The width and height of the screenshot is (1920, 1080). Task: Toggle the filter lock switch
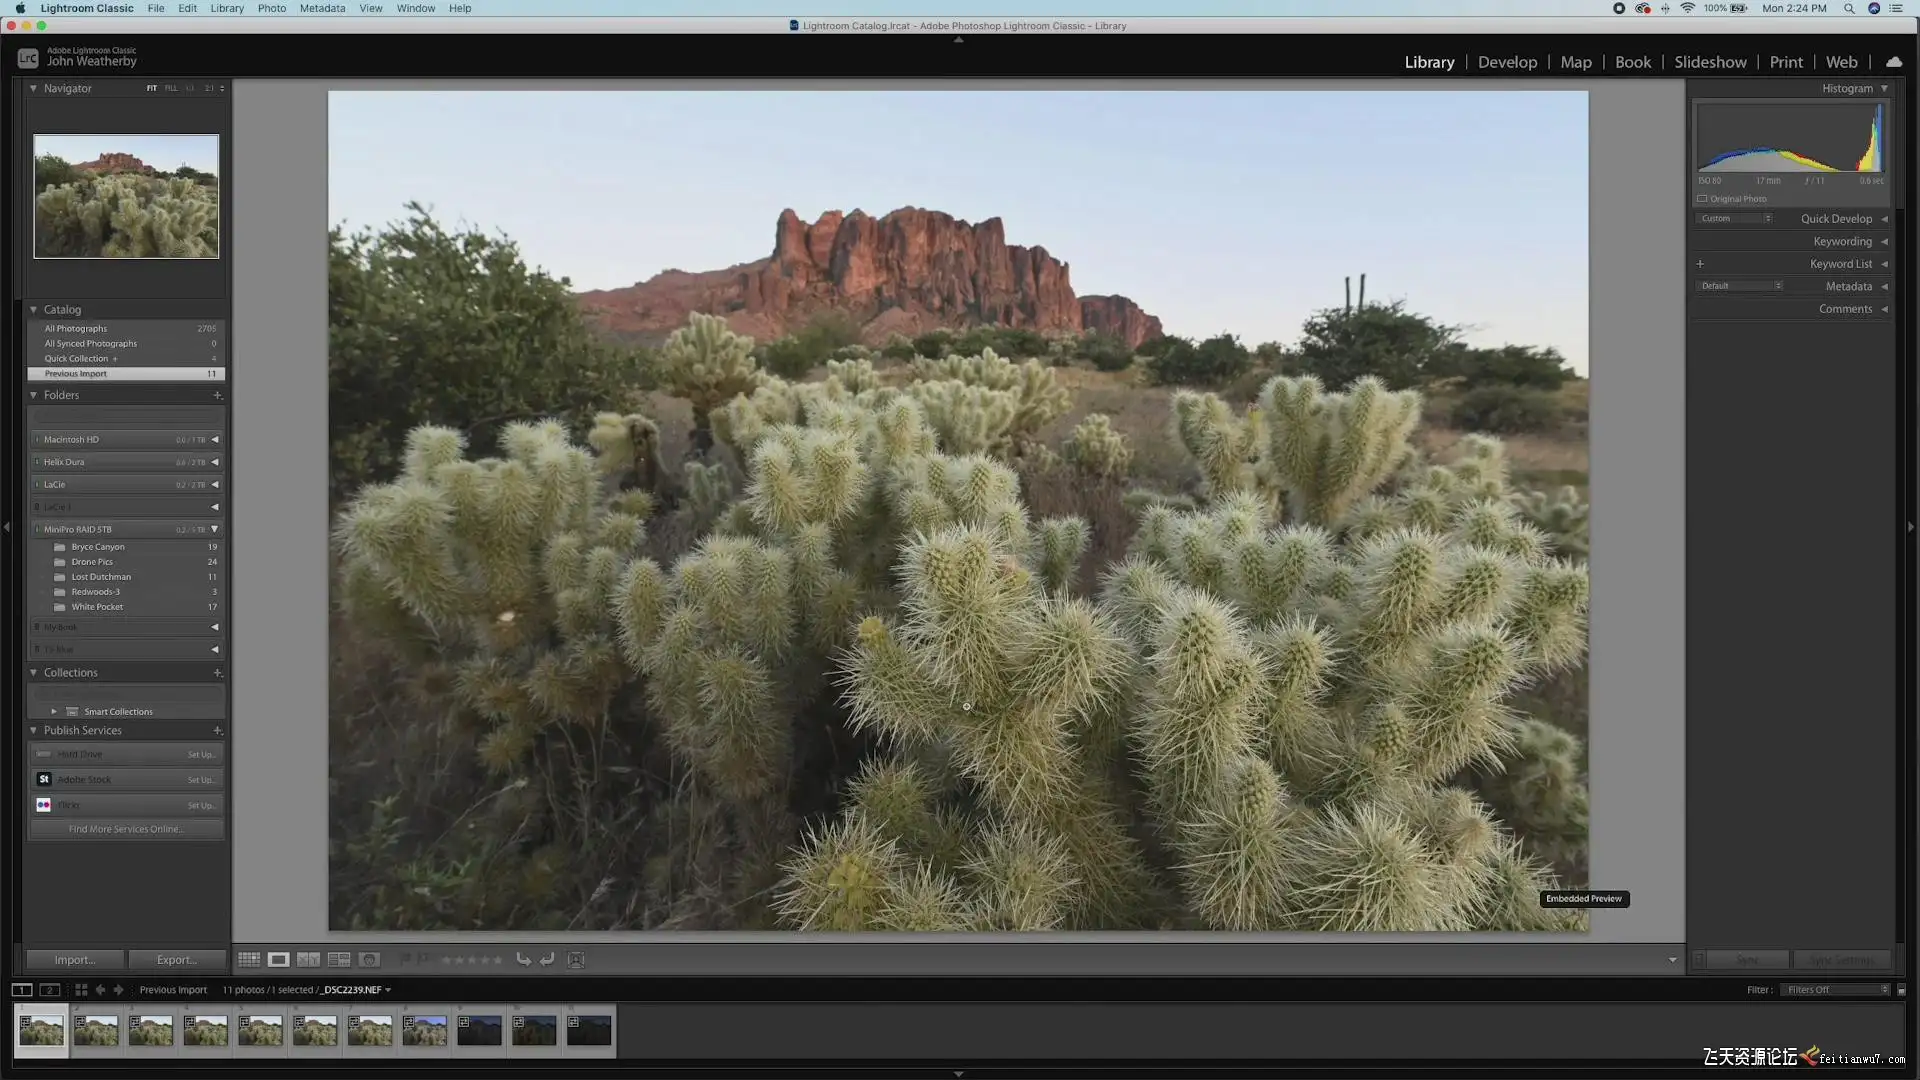(x=1901, y=990)
